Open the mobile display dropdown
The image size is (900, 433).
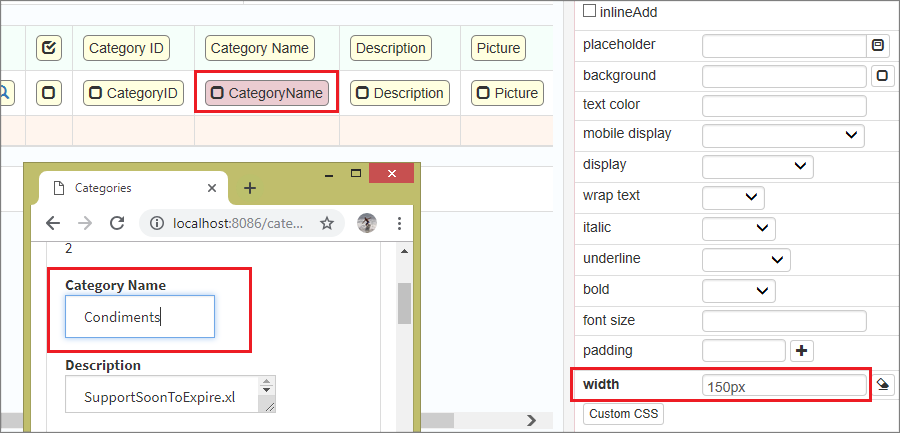[783, 136]
